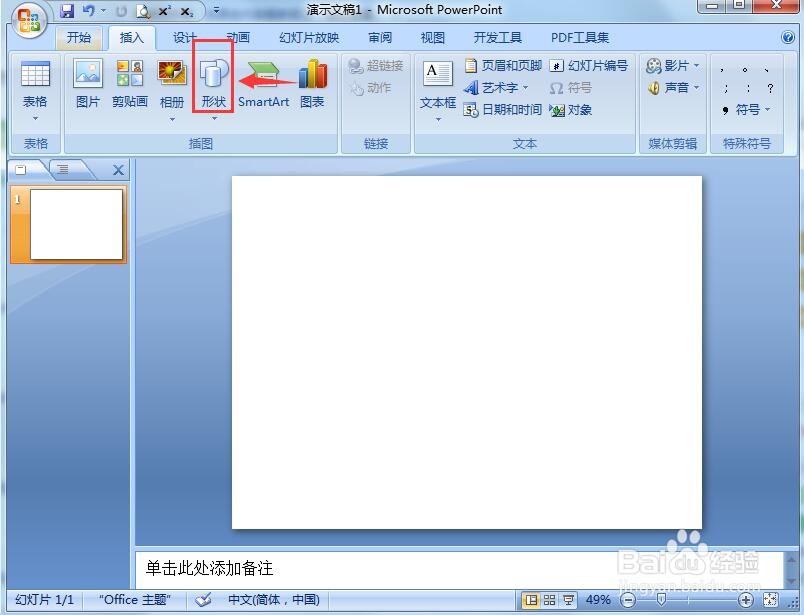The height and width of the screenshot is (615, 804).
Task: Expand the Shapes dropdown arrow
Action: coord(214,119)
